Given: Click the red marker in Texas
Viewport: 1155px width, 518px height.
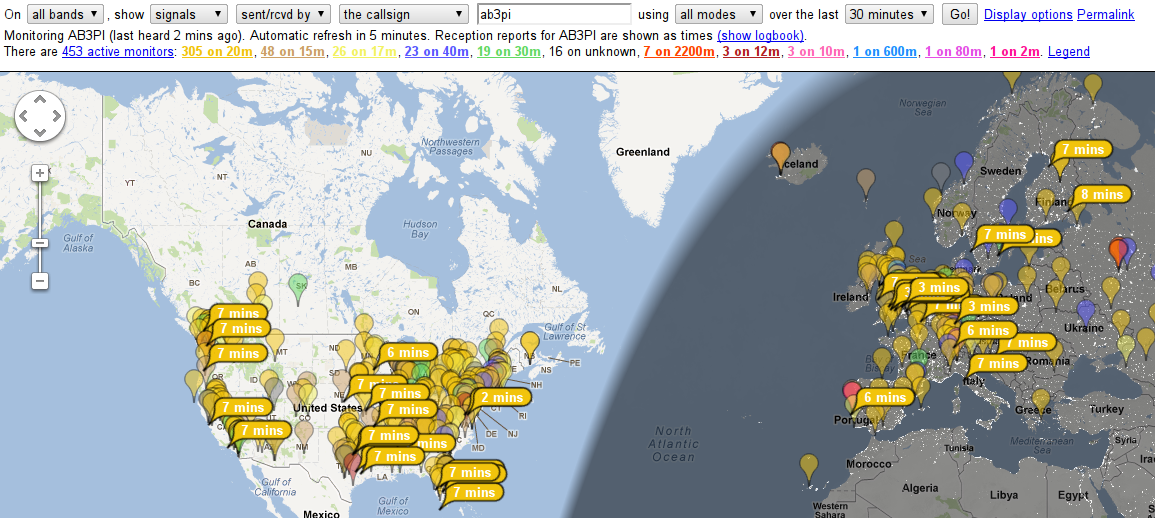Looking at the screenshot, I should click(x=353, y=466).
